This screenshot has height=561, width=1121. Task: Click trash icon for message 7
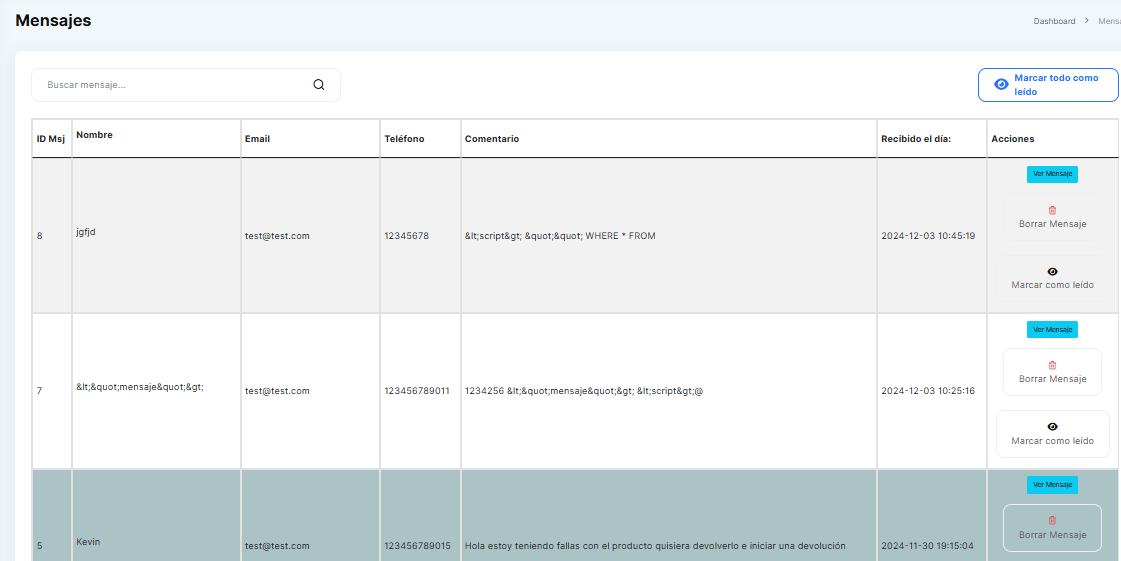[1052, 365]
